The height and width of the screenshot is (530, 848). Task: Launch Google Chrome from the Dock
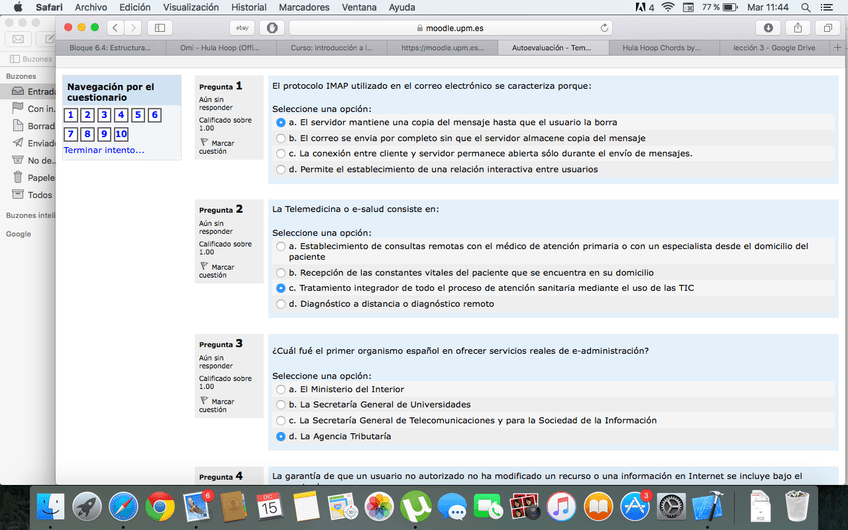point(160,506)
